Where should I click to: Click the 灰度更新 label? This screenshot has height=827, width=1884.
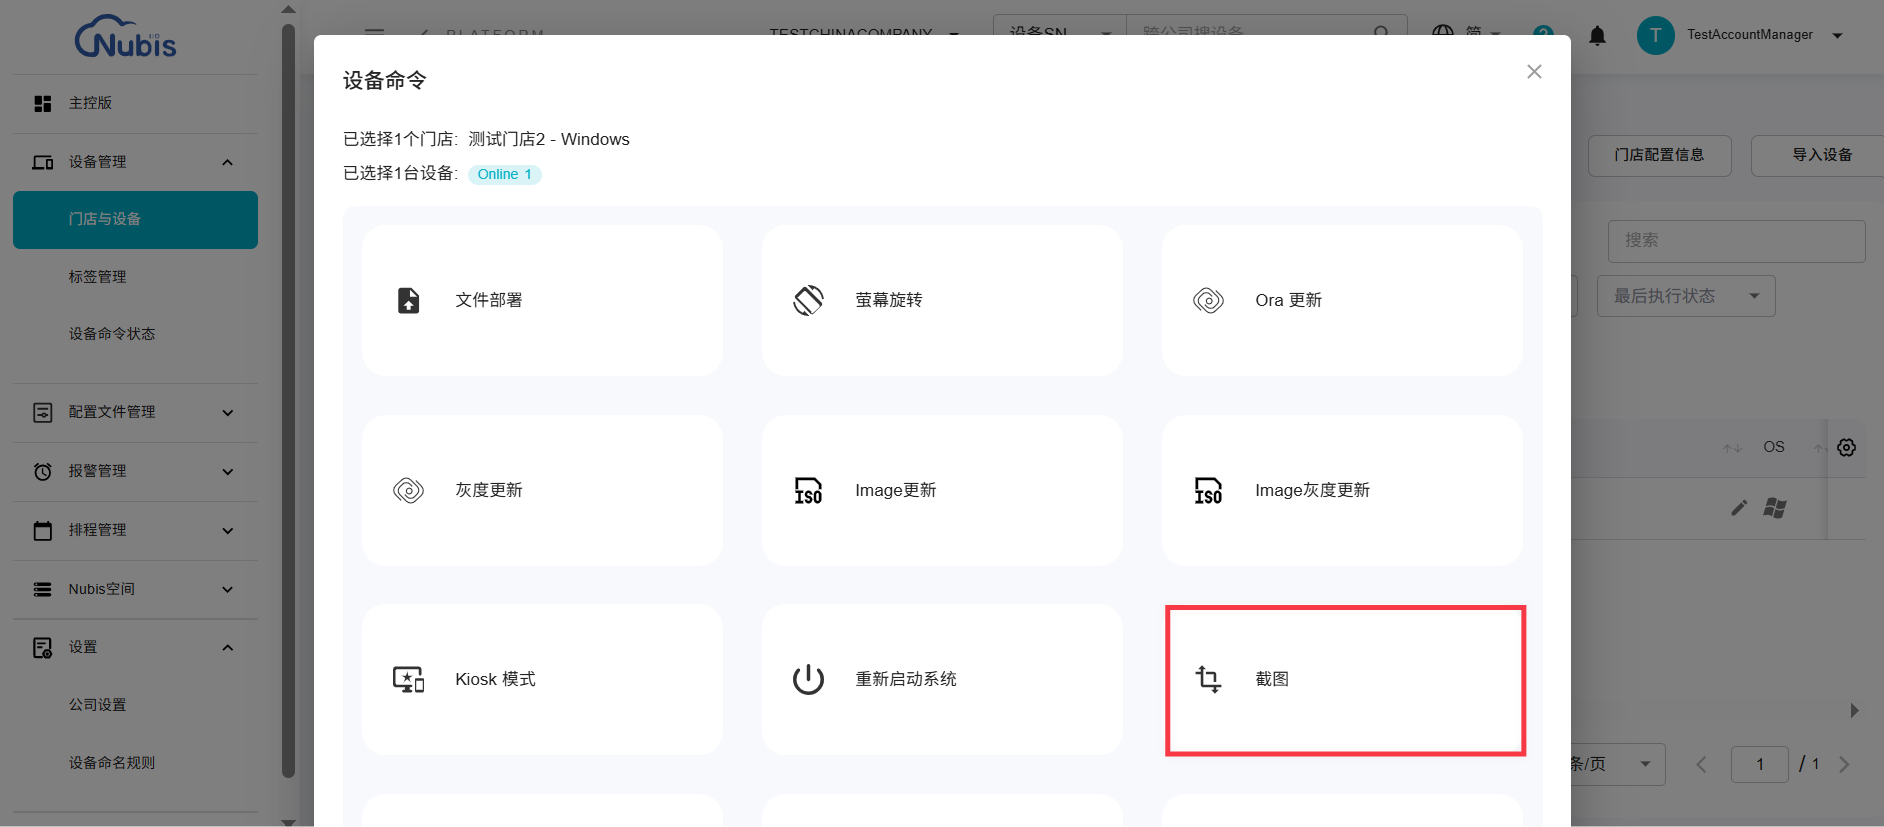click(x=489, y=490)
